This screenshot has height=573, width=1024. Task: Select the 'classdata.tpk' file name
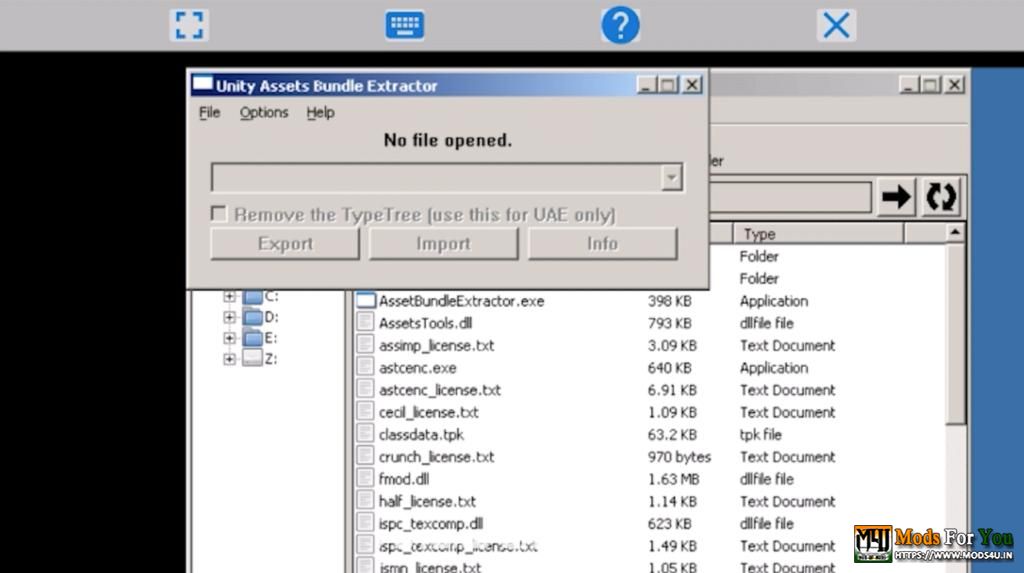point(421,434)
